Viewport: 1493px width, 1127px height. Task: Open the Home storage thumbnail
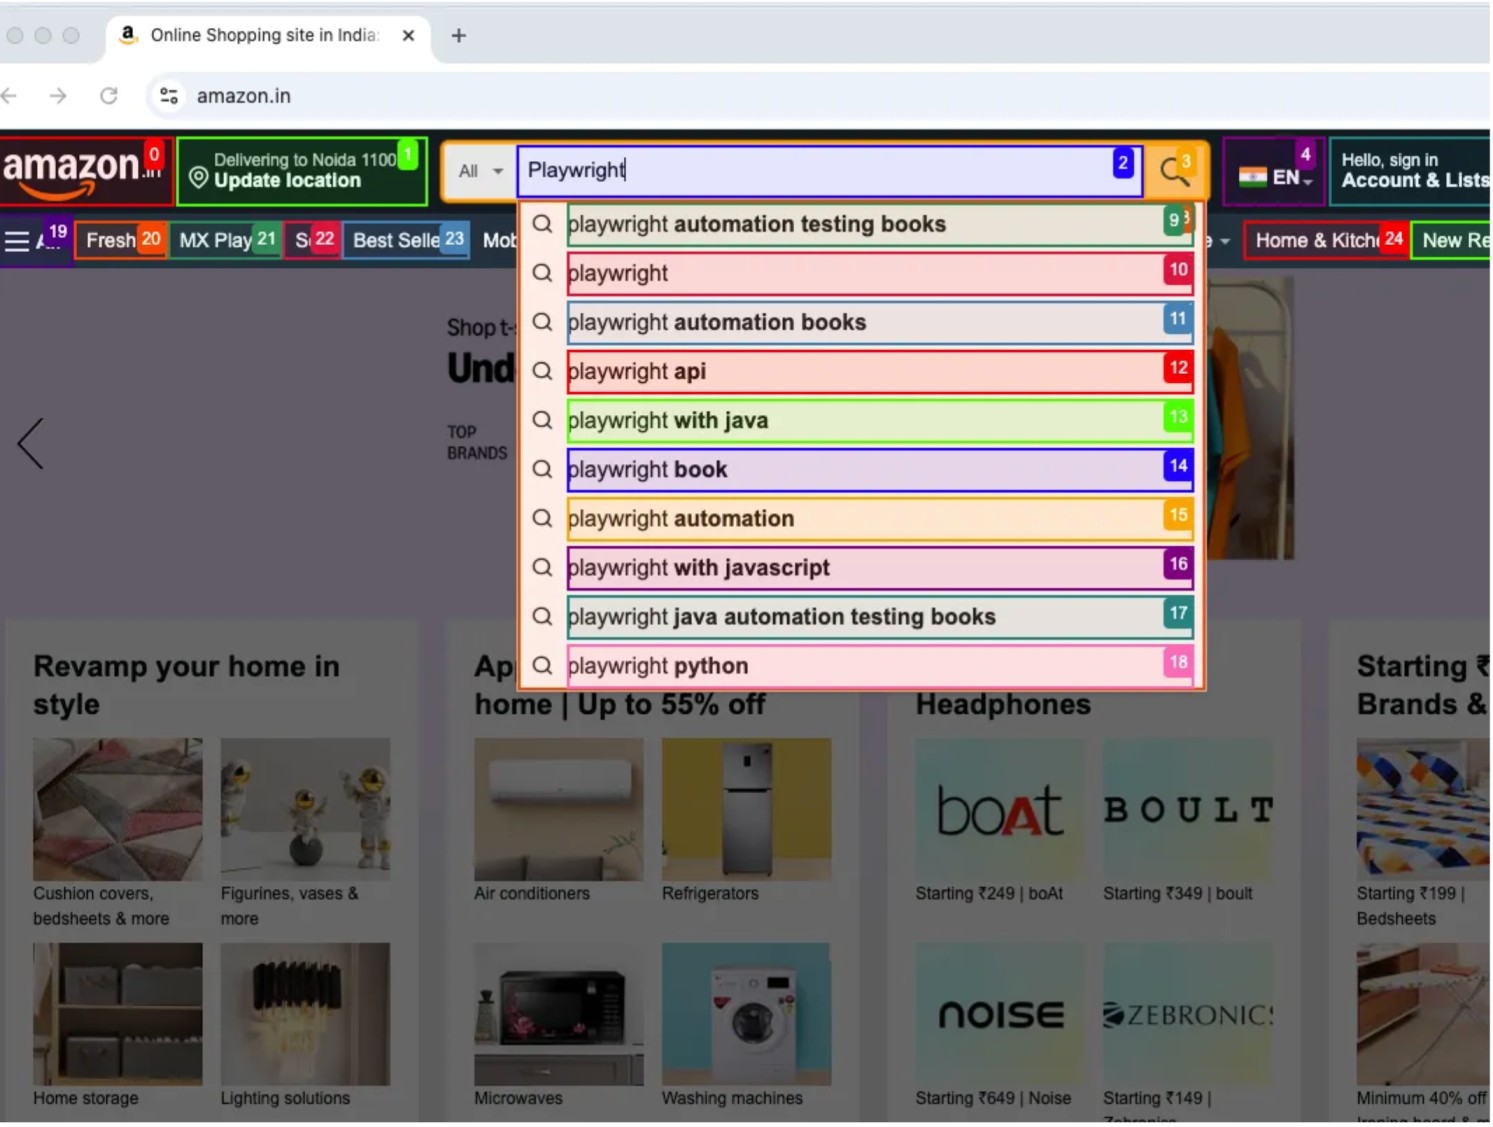point(118,1016)
